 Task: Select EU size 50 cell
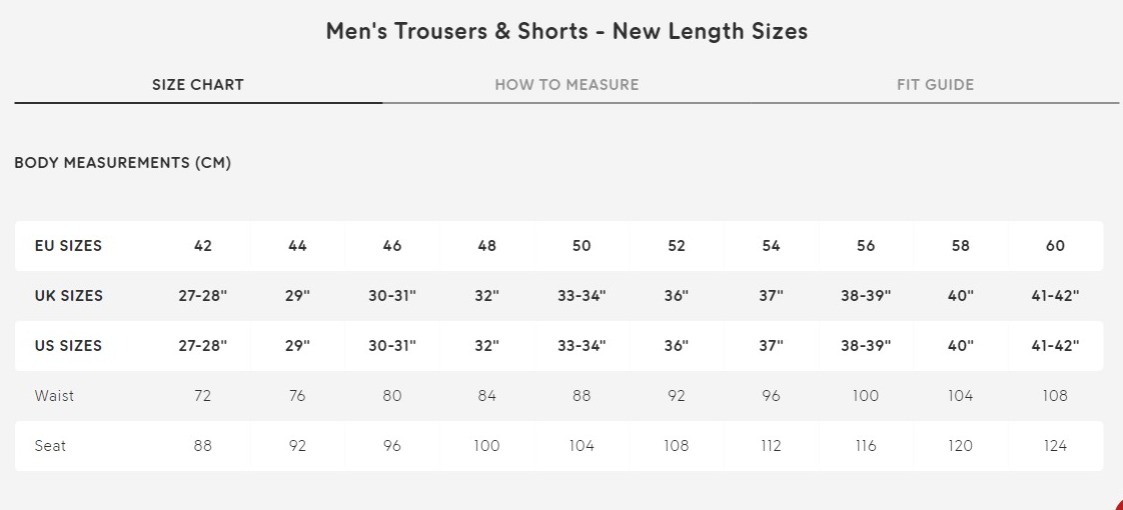point(582,246)
